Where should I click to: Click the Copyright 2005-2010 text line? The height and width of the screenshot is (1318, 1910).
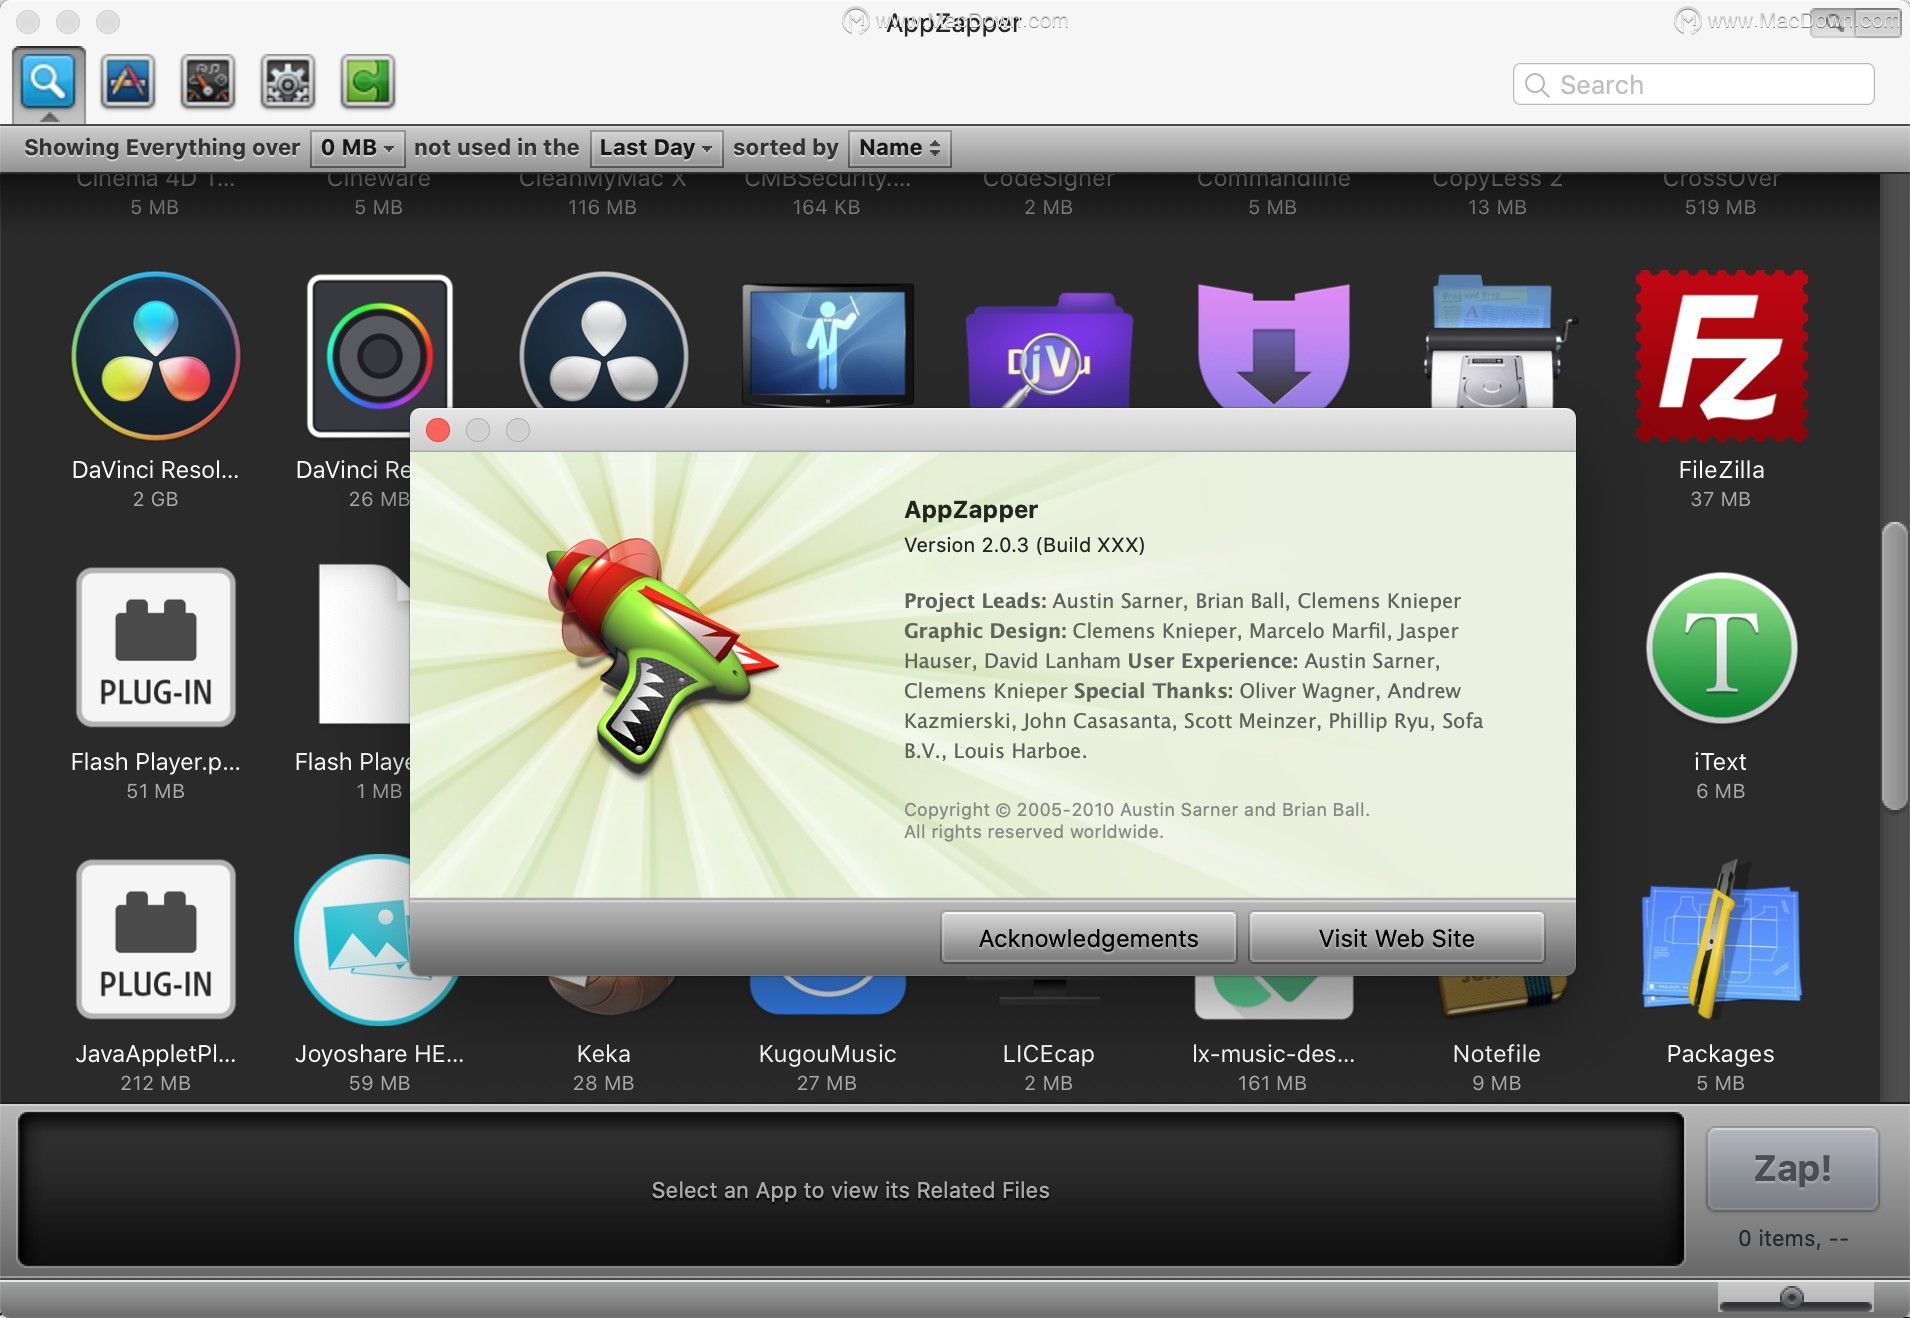pyautogui.click(x=1136, y=810)
